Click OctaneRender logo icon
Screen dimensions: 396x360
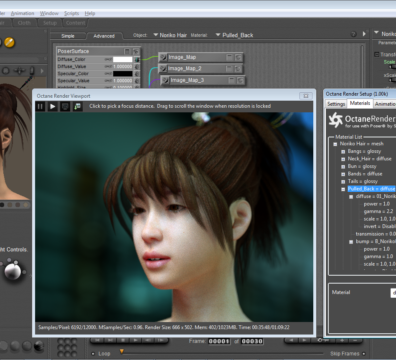[x=335, y=120]
